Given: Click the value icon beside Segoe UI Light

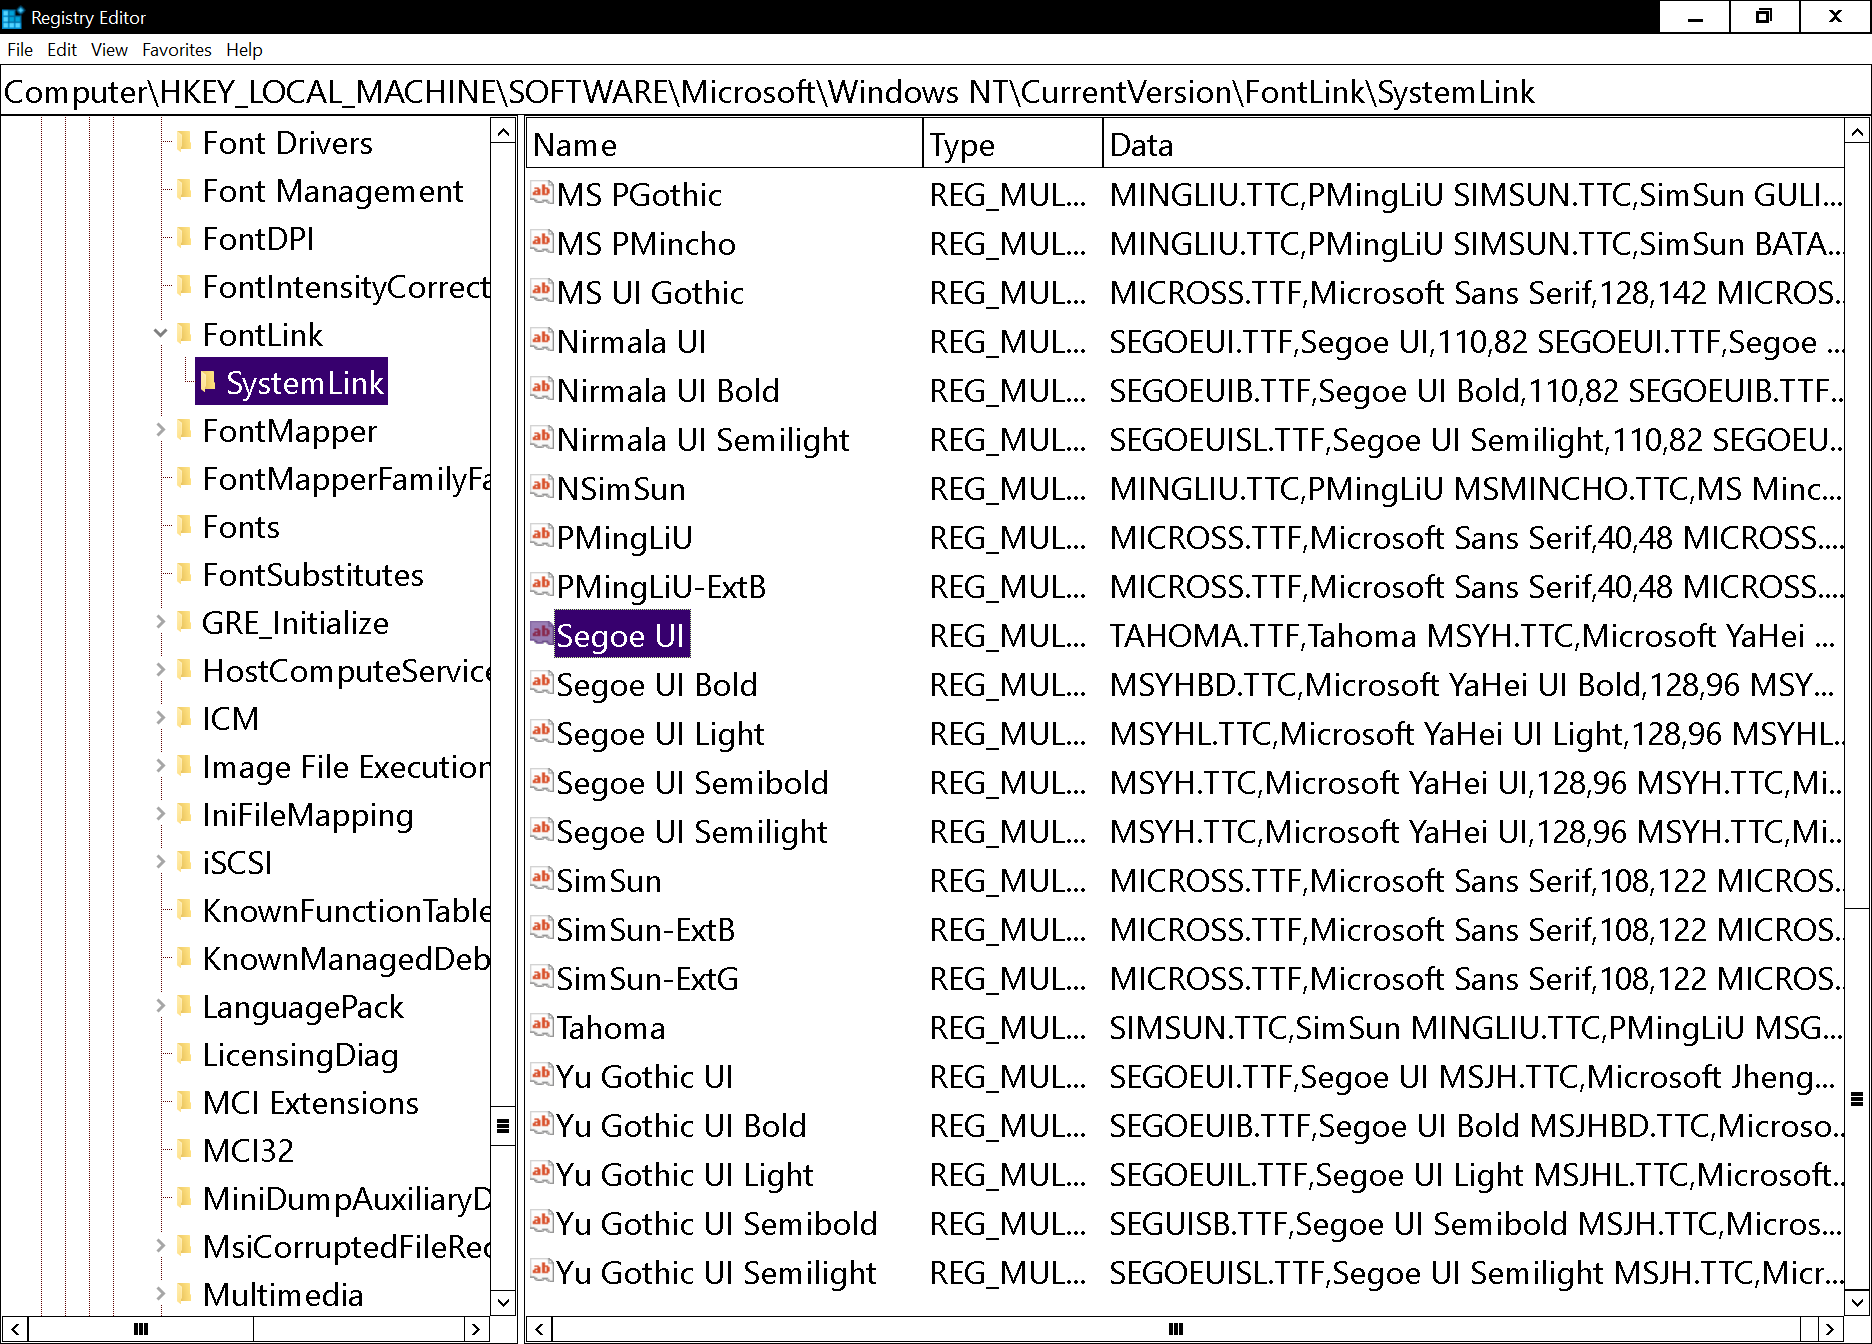Looking at the screenshot, I should 541,732.
